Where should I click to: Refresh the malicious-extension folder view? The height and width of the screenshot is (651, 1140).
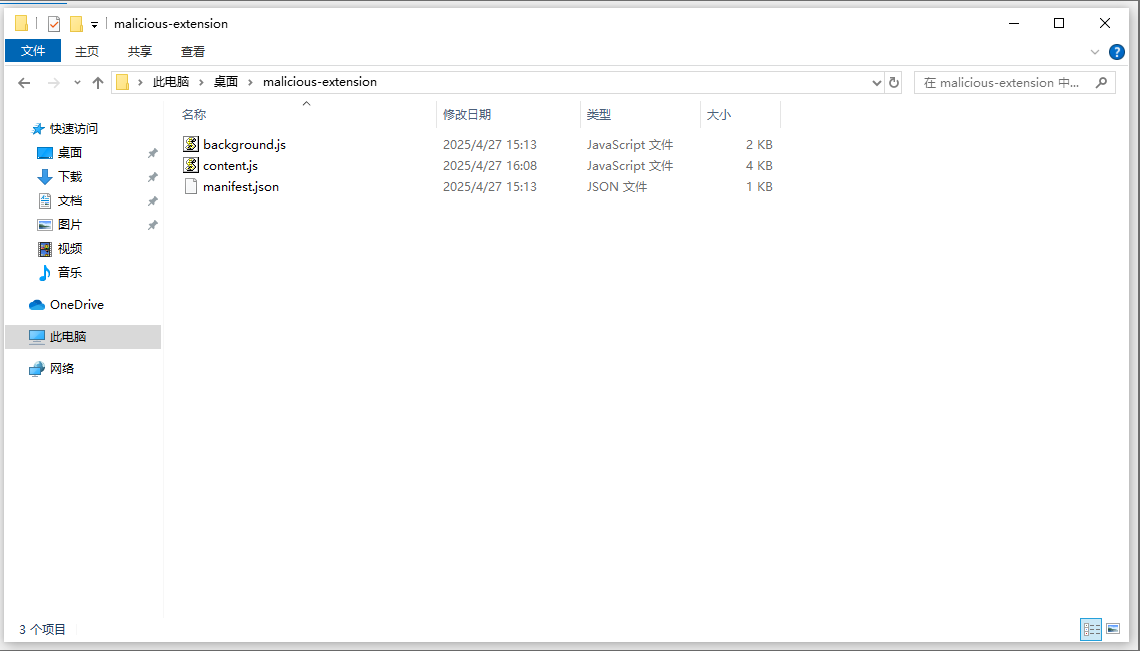click(x=894, y=82)
